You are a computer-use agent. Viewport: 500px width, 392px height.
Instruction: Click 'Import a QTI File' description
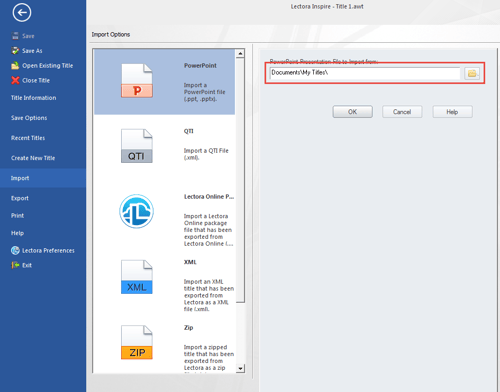click(x=206, y=154)
